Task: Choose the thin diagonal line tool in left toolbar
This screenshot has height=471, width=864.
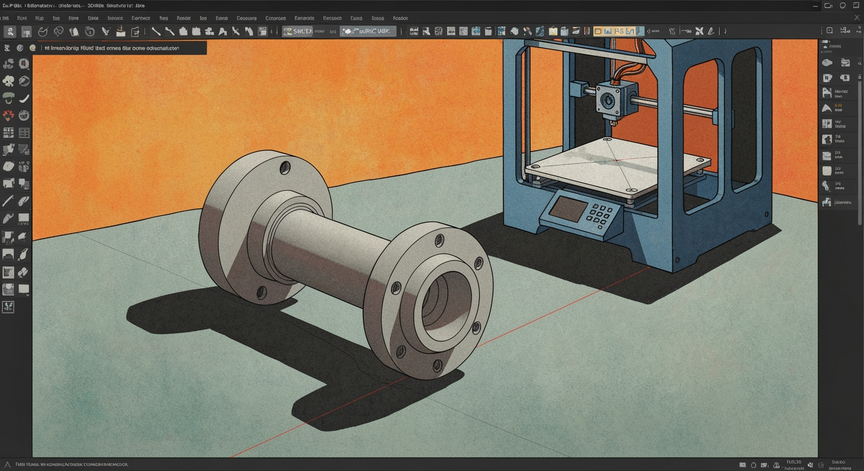Action: (x=8, y=201)
